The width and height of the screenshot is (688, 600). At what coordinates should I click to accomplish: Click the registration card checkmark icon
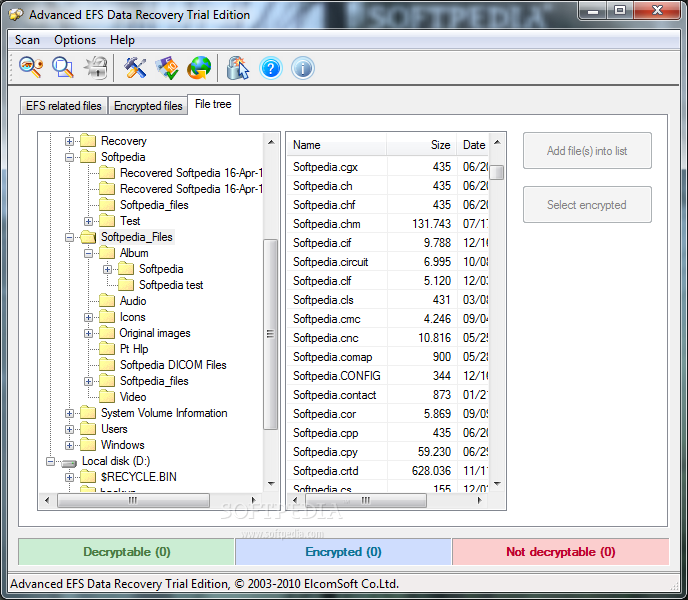pos(167,68)
